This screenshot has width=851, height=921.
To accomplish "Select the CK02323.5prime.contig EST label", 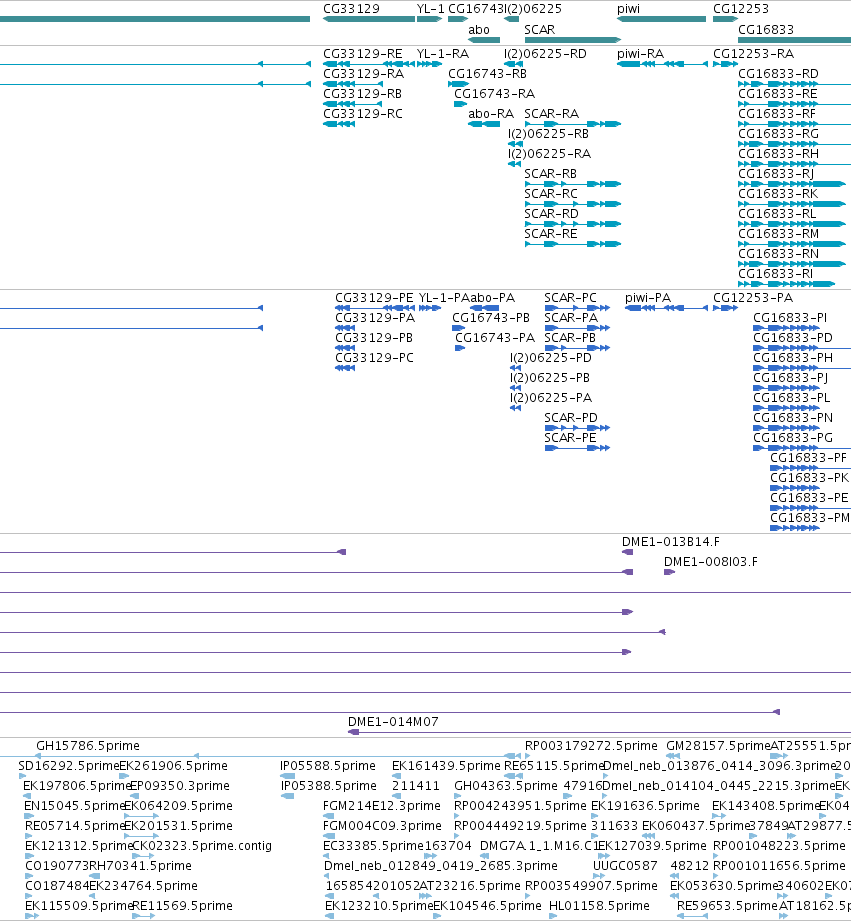I will pos(202,846).
